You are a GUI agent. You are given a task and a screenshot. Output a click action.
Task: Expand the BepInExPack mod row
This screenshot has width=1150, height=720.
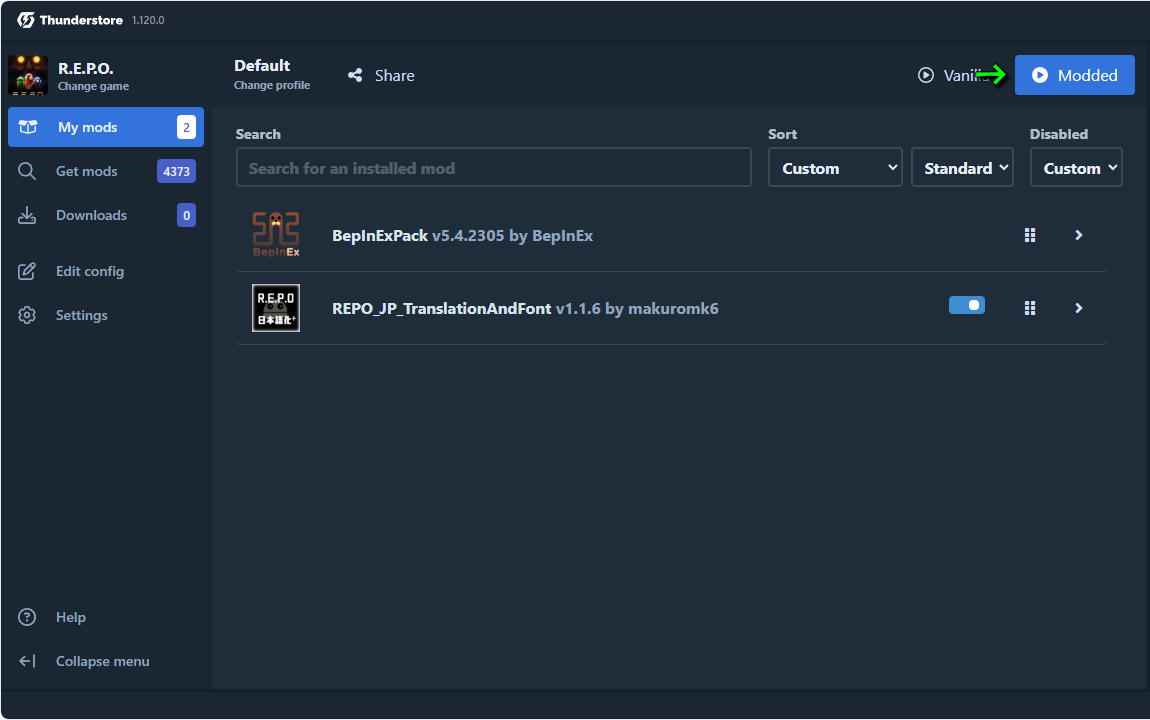1078,235
